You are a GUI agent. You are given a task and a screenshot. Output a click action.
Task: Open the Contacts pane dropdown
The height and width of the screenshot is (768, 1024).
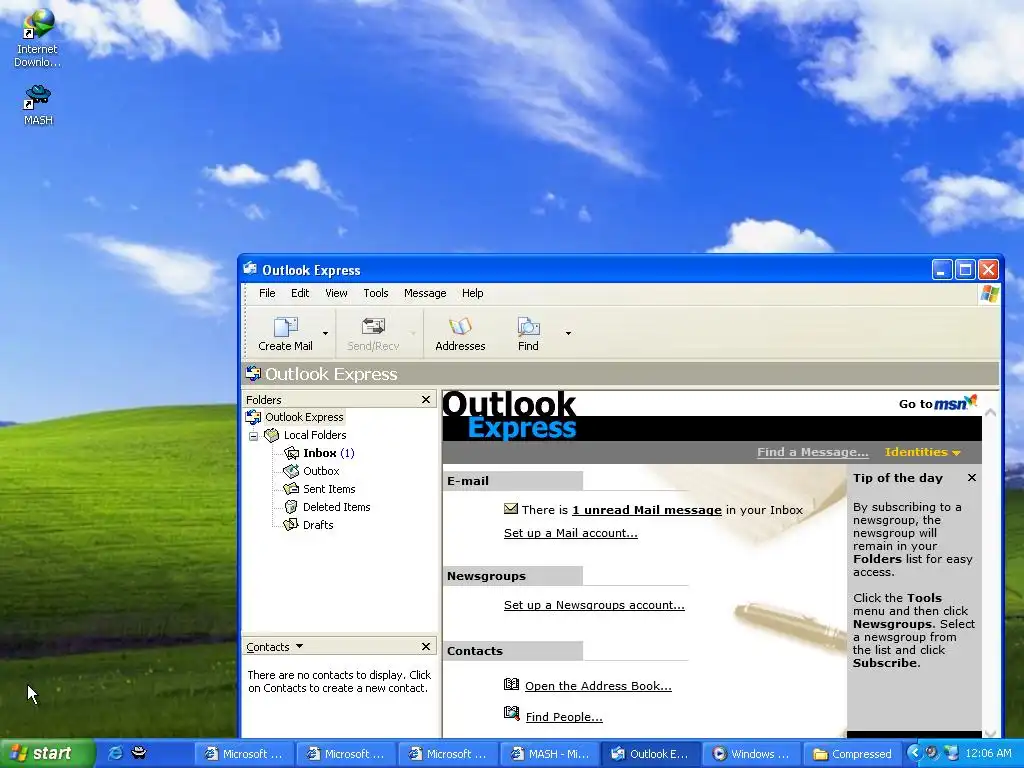coord(299,647)
